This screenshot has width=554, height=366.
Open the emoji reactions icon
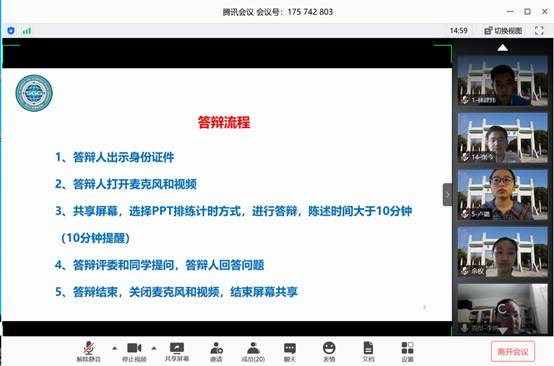[329, 352]
